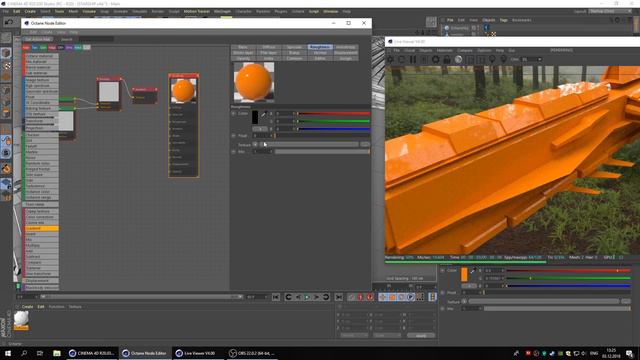Open Texture arrow in lower-right panel

tap(464, 302)
